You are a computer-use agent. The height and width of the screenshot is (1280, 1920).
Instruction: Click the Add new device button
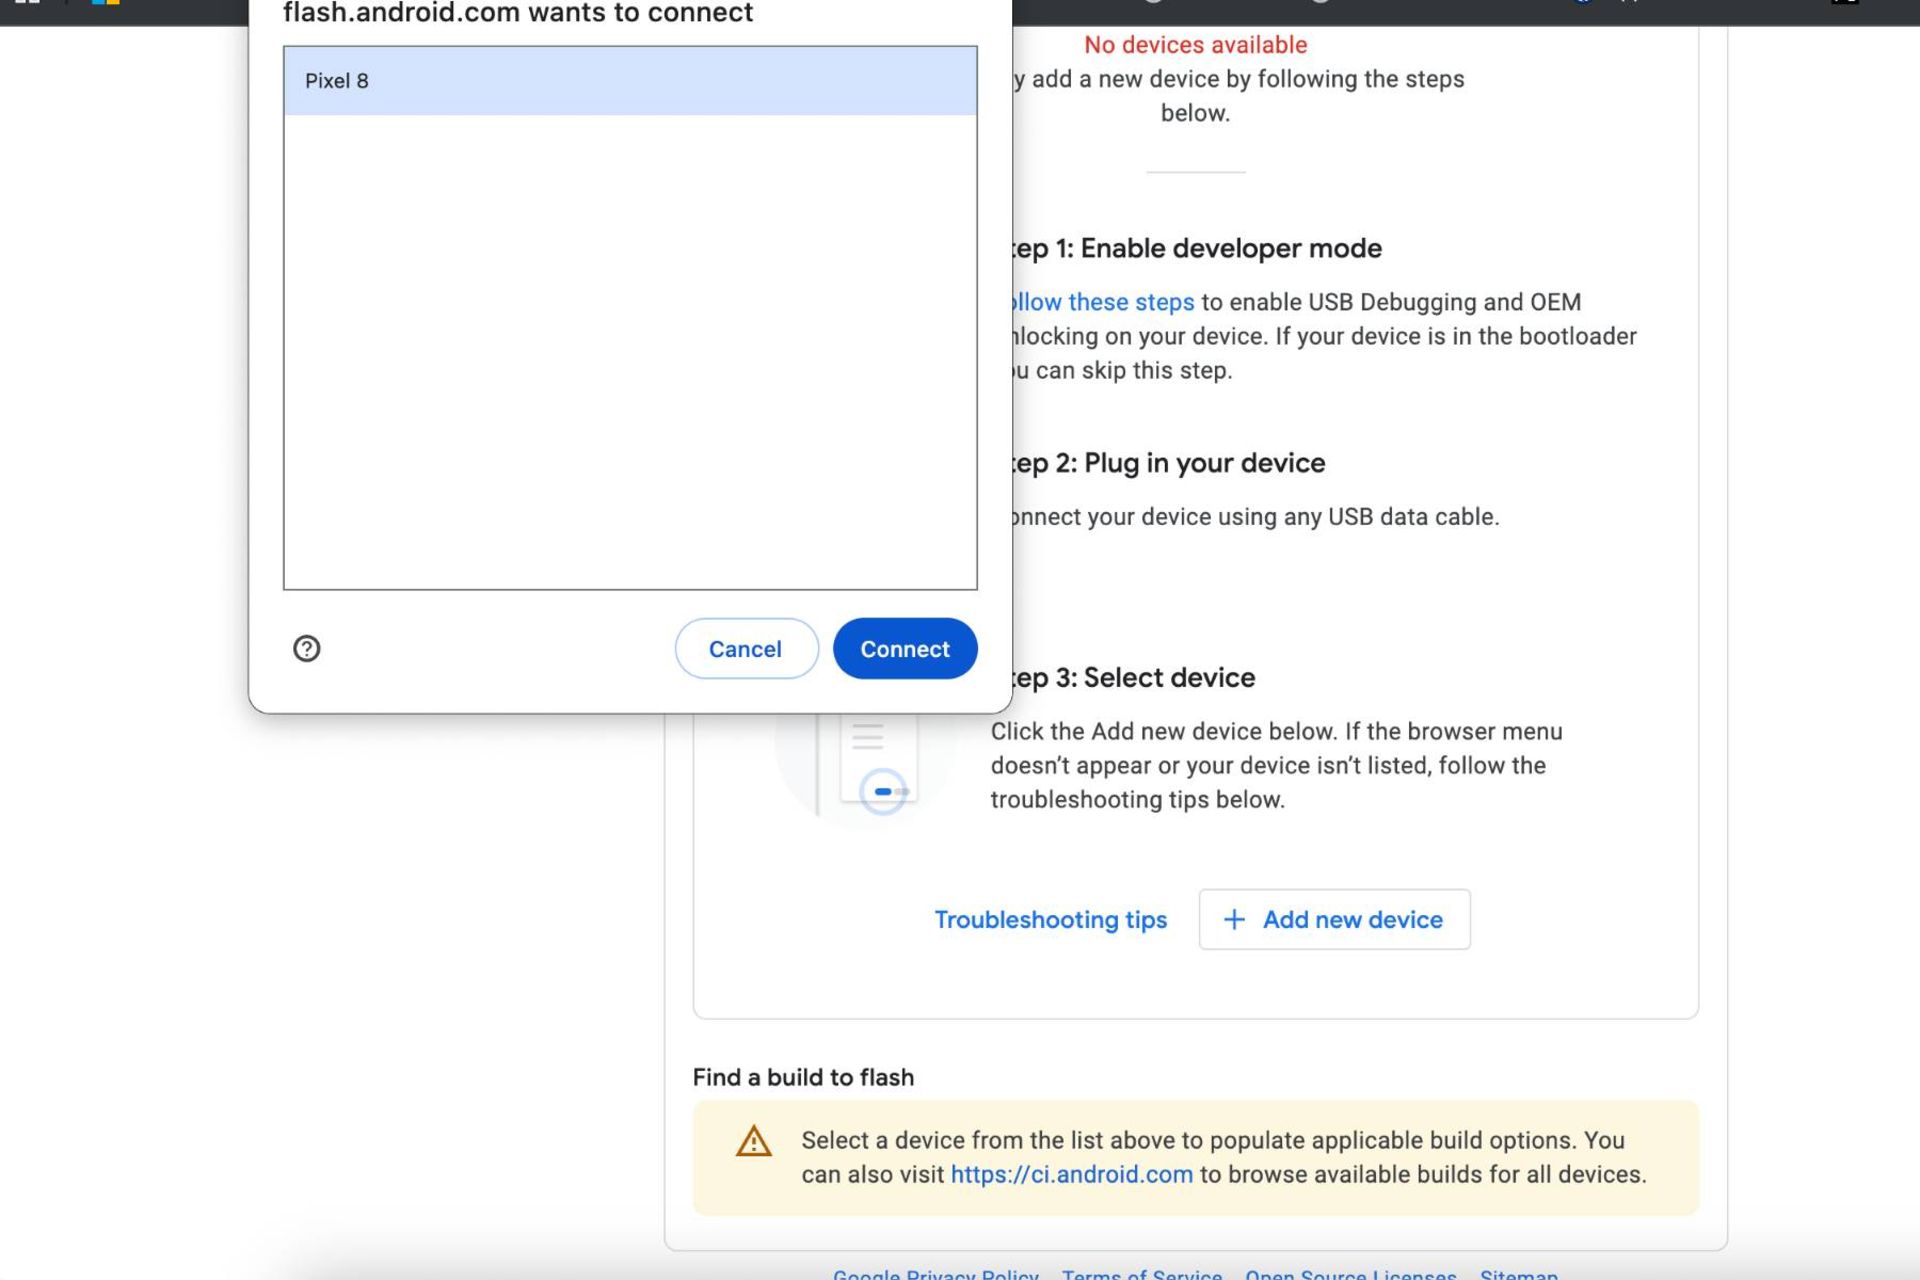[x=1334, y=919]
